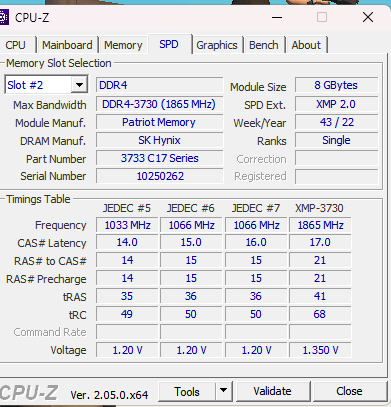Click the RAS# Precharge row label

click(x=46, y=279)
